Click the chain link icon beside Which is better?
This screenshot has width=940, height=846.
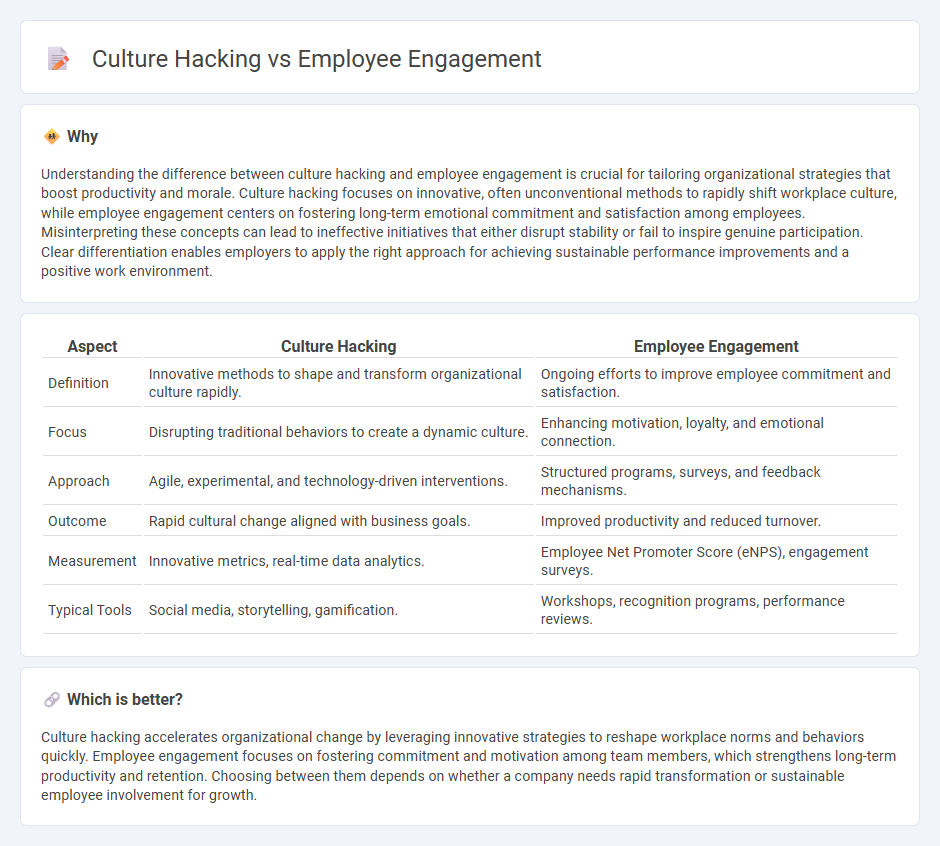tap(52, 700)
